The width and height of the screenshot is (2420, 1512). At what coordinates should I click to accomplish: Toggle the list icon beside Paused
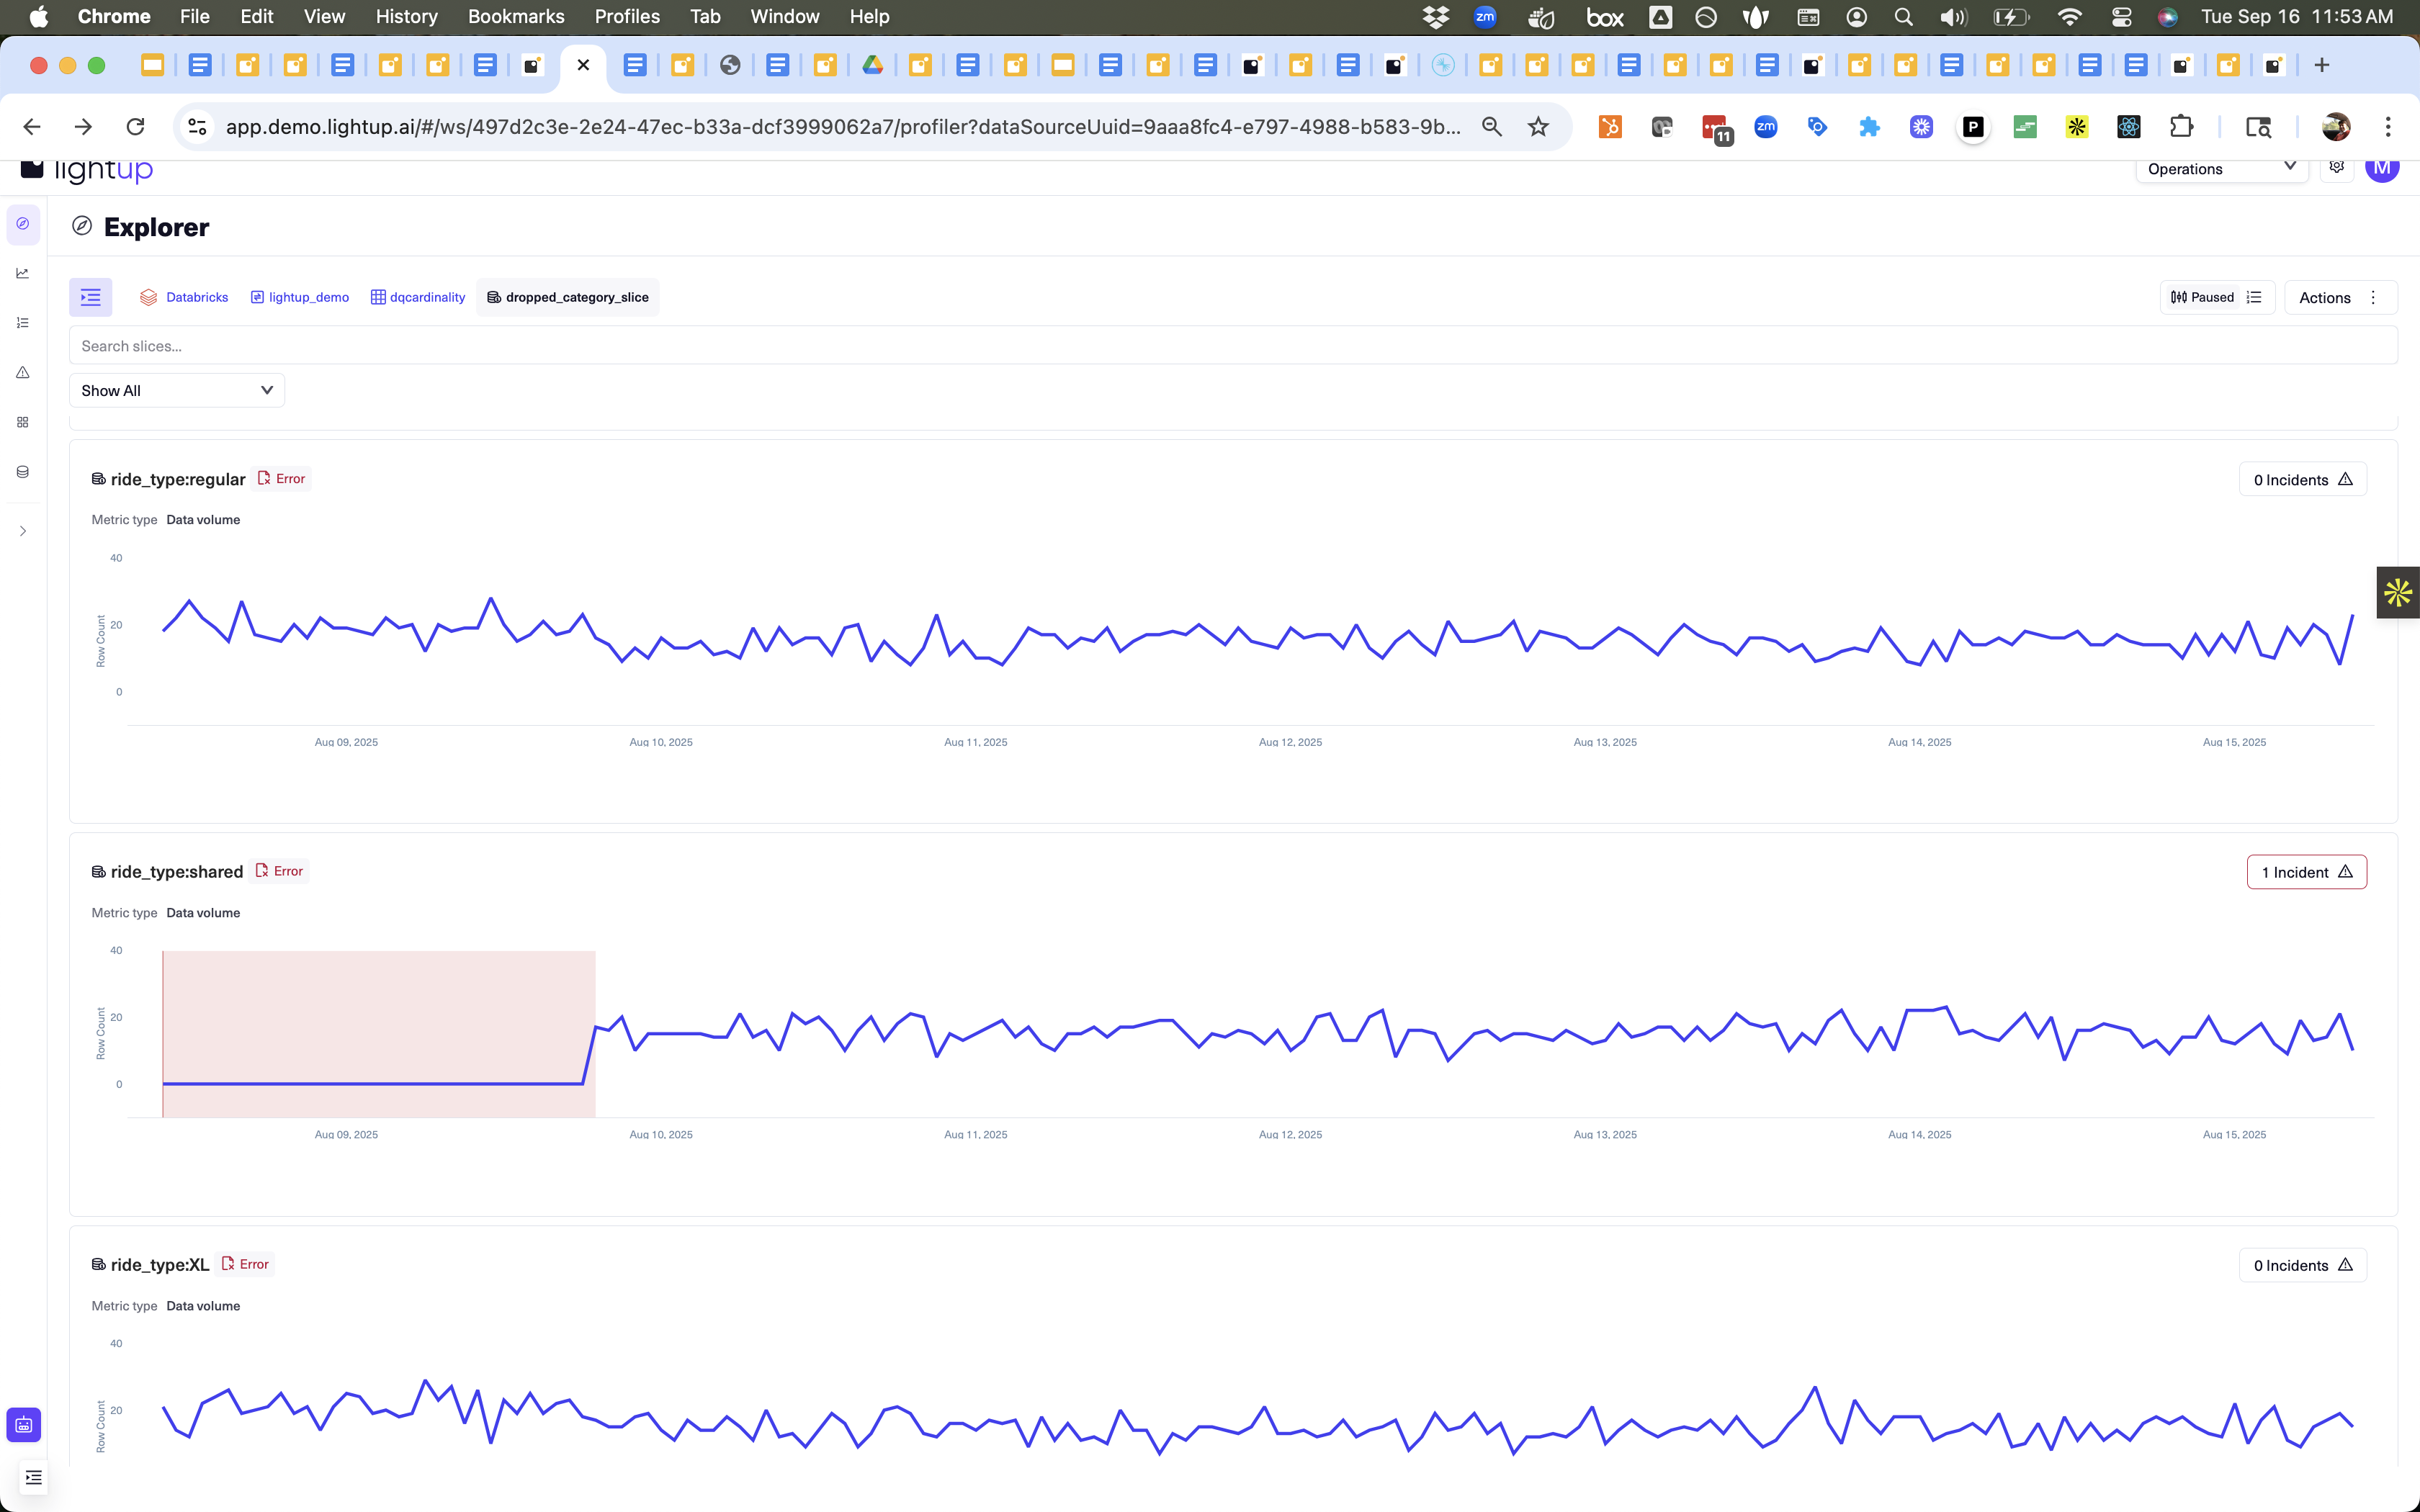(2255, 297)
